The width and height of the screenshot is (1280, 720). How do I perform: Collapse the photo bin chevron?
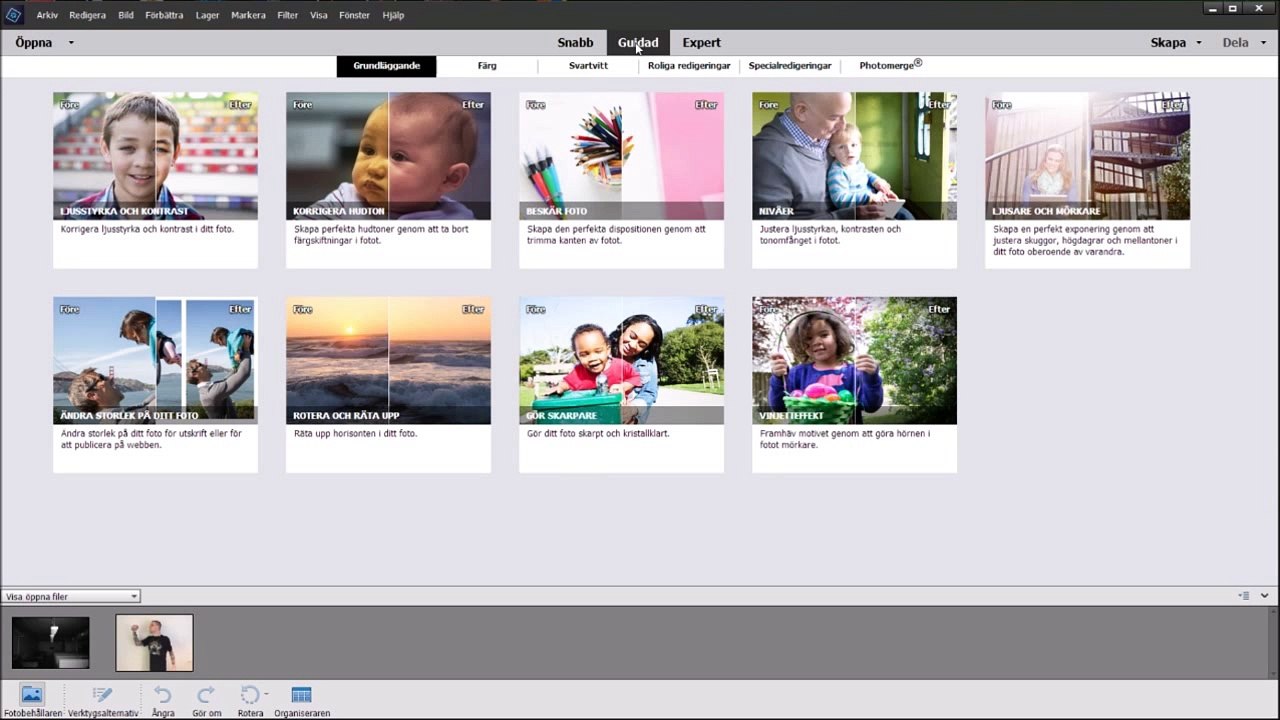tap(1264, 596)
